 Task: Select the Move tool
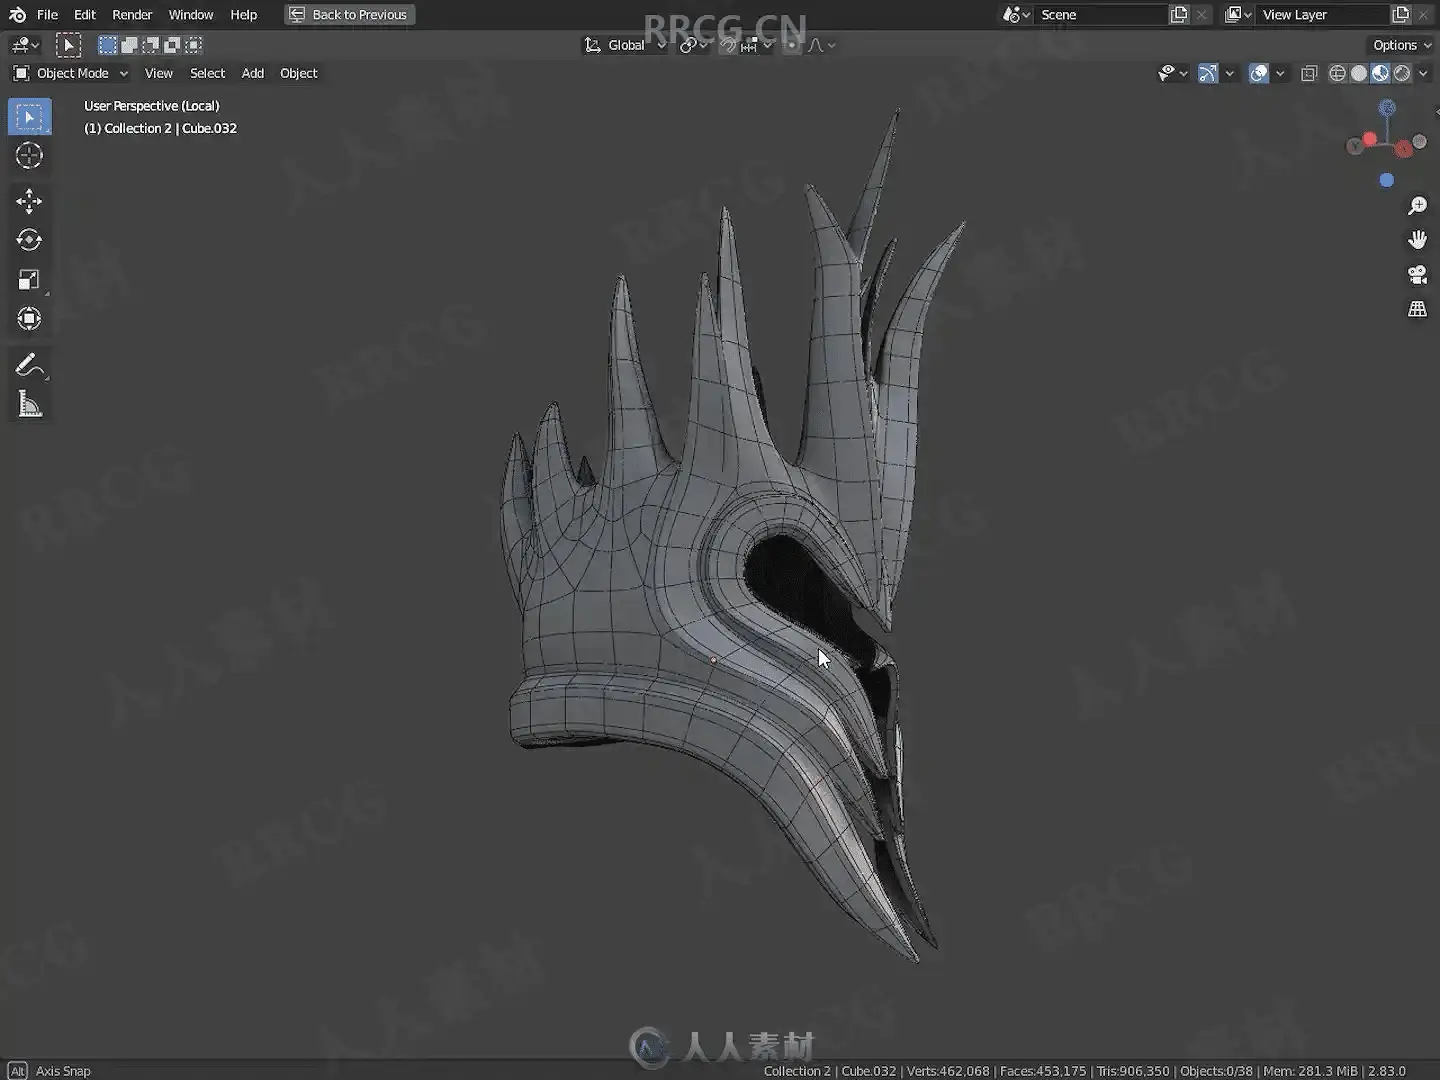(x=29, y=201)
